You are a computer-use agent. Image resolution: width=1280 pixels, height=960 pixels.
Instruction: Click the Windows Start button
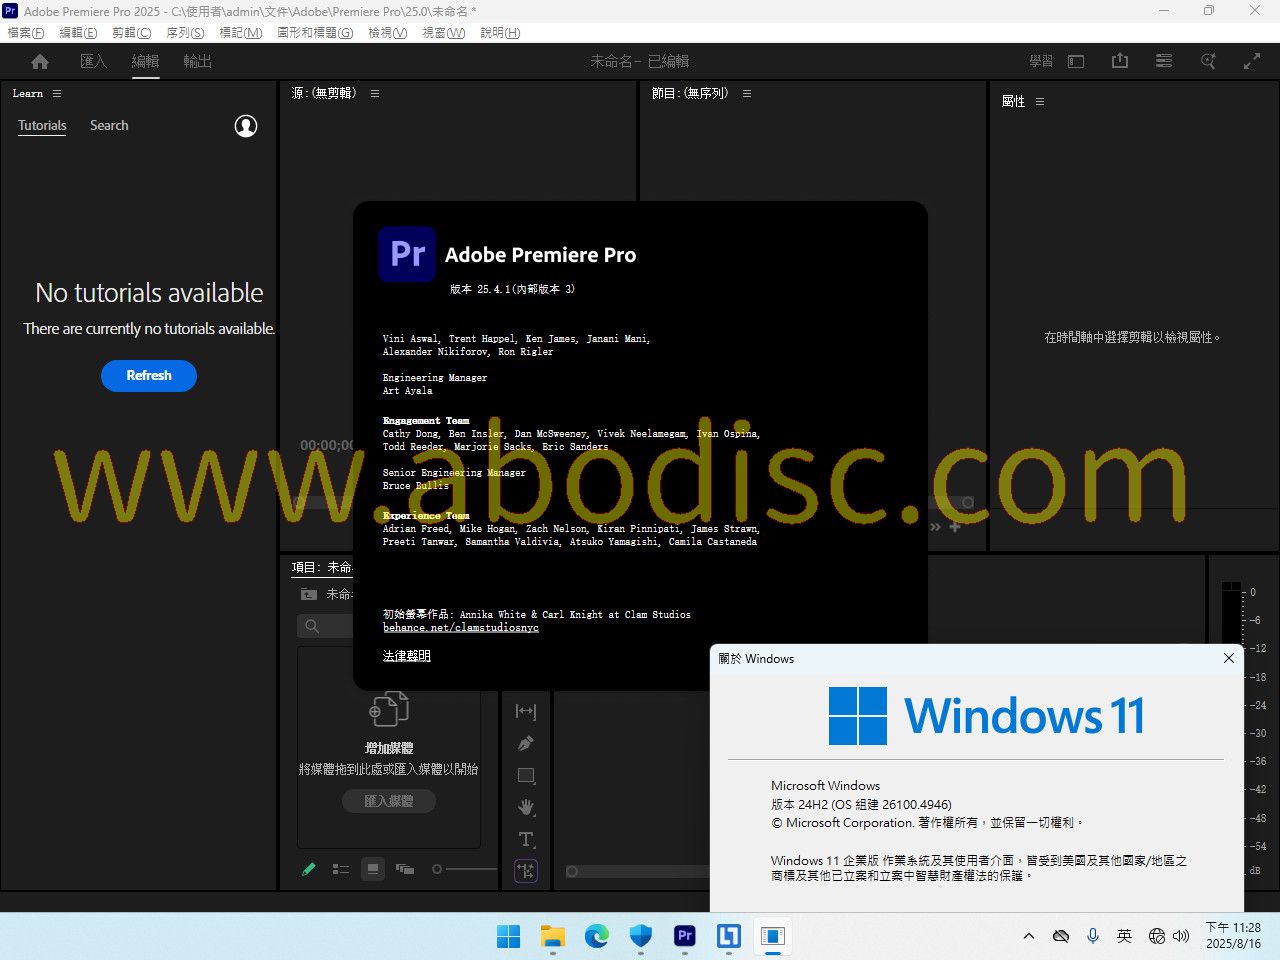(509, 936)
